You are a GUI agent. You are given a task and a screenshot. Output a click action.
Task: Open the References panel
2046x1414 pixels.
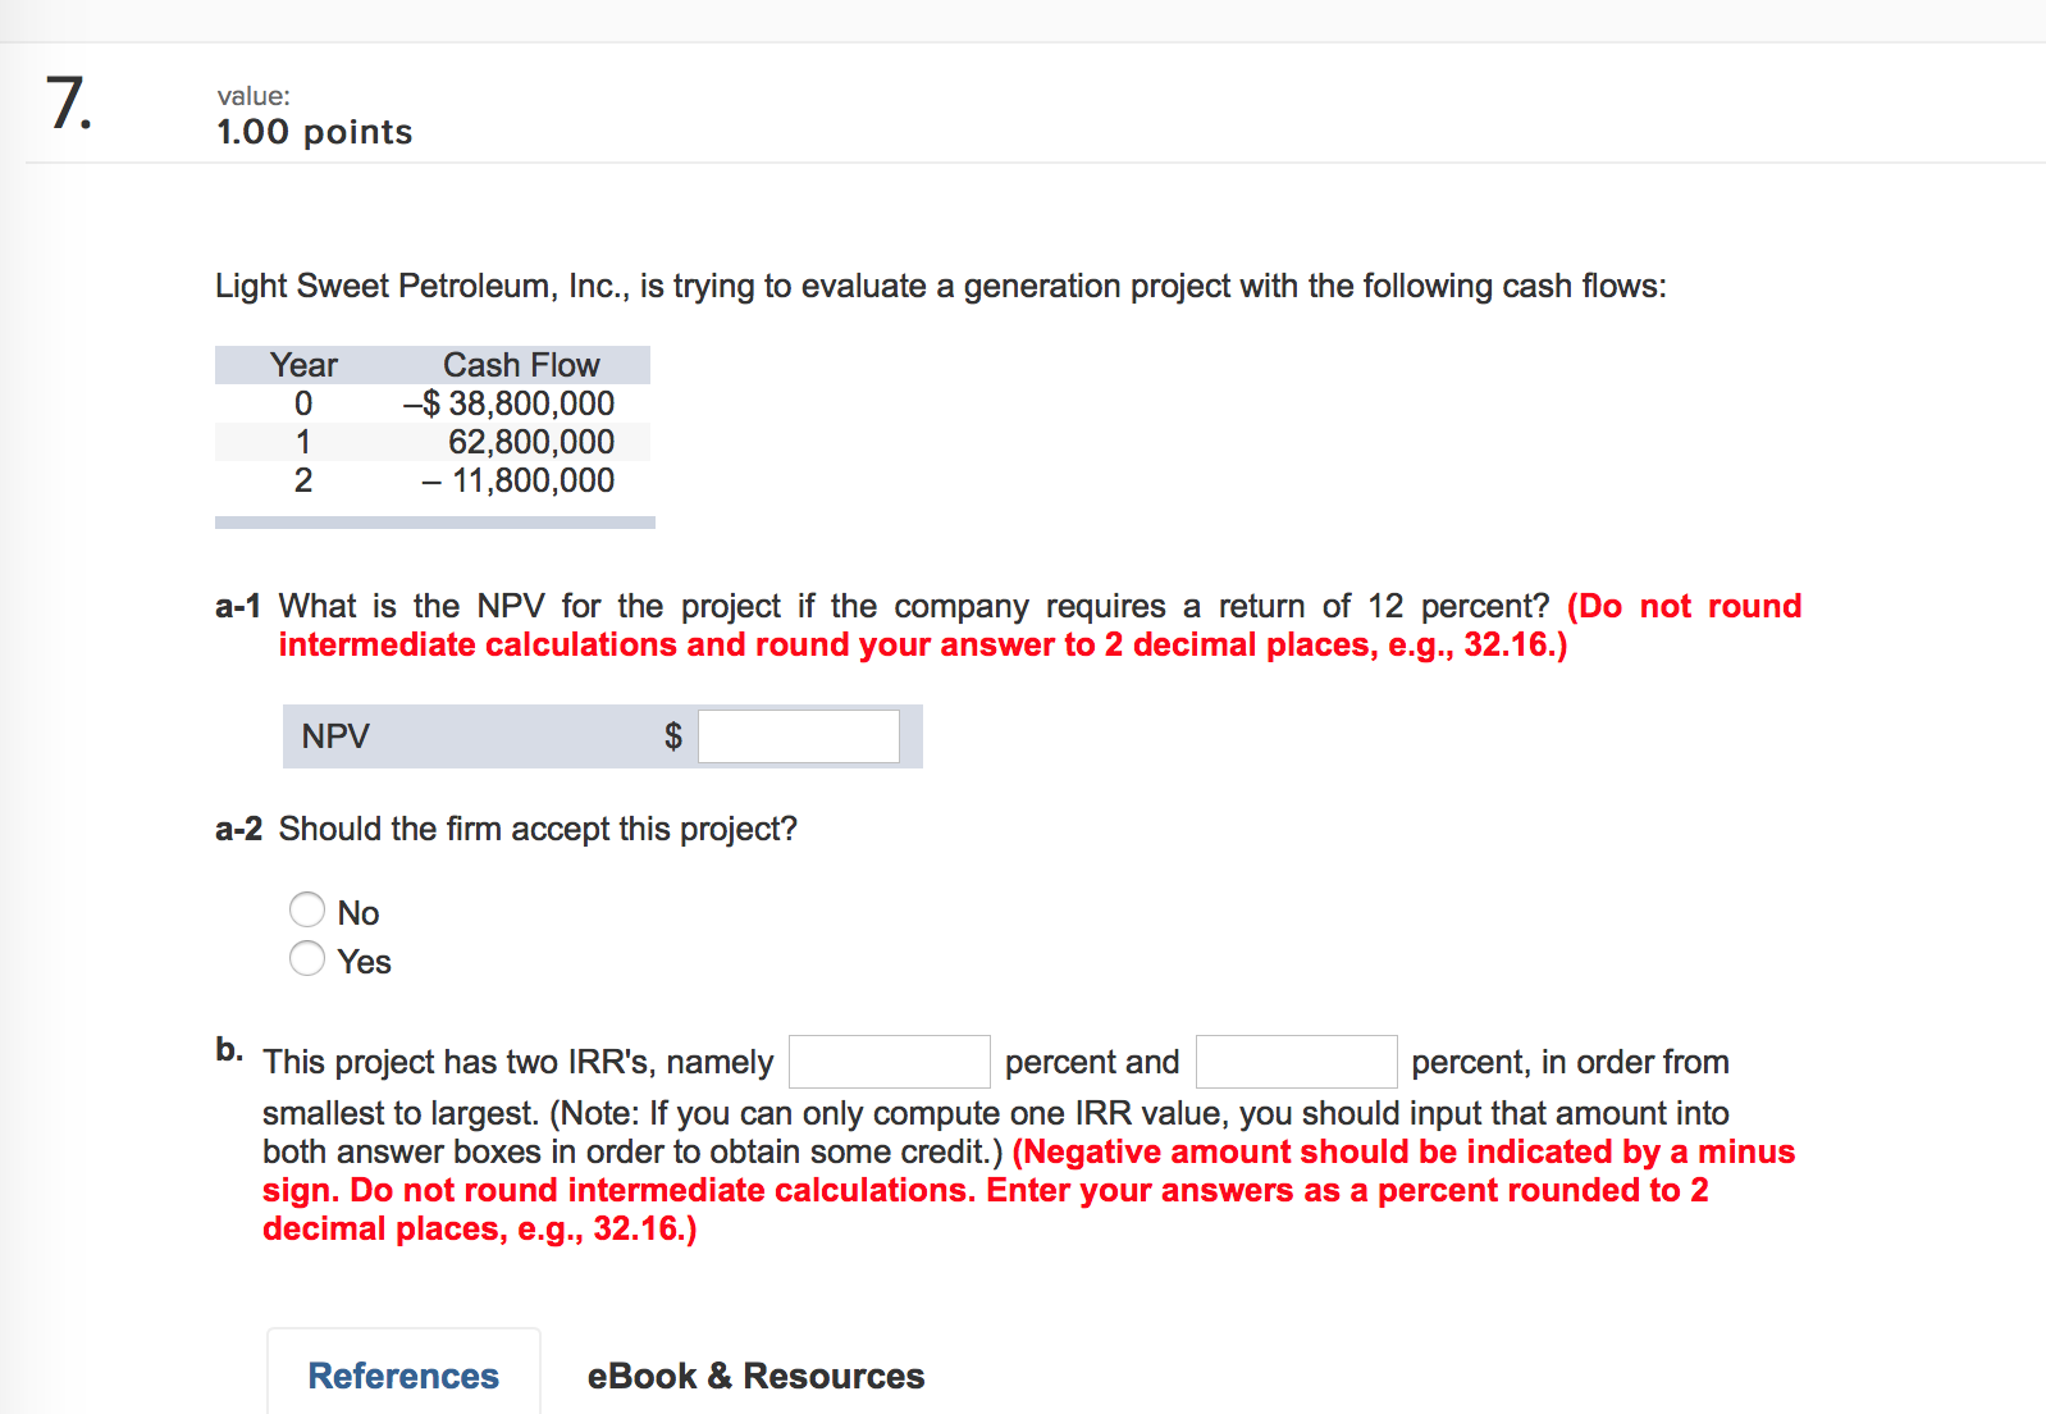pos(403,1375)
